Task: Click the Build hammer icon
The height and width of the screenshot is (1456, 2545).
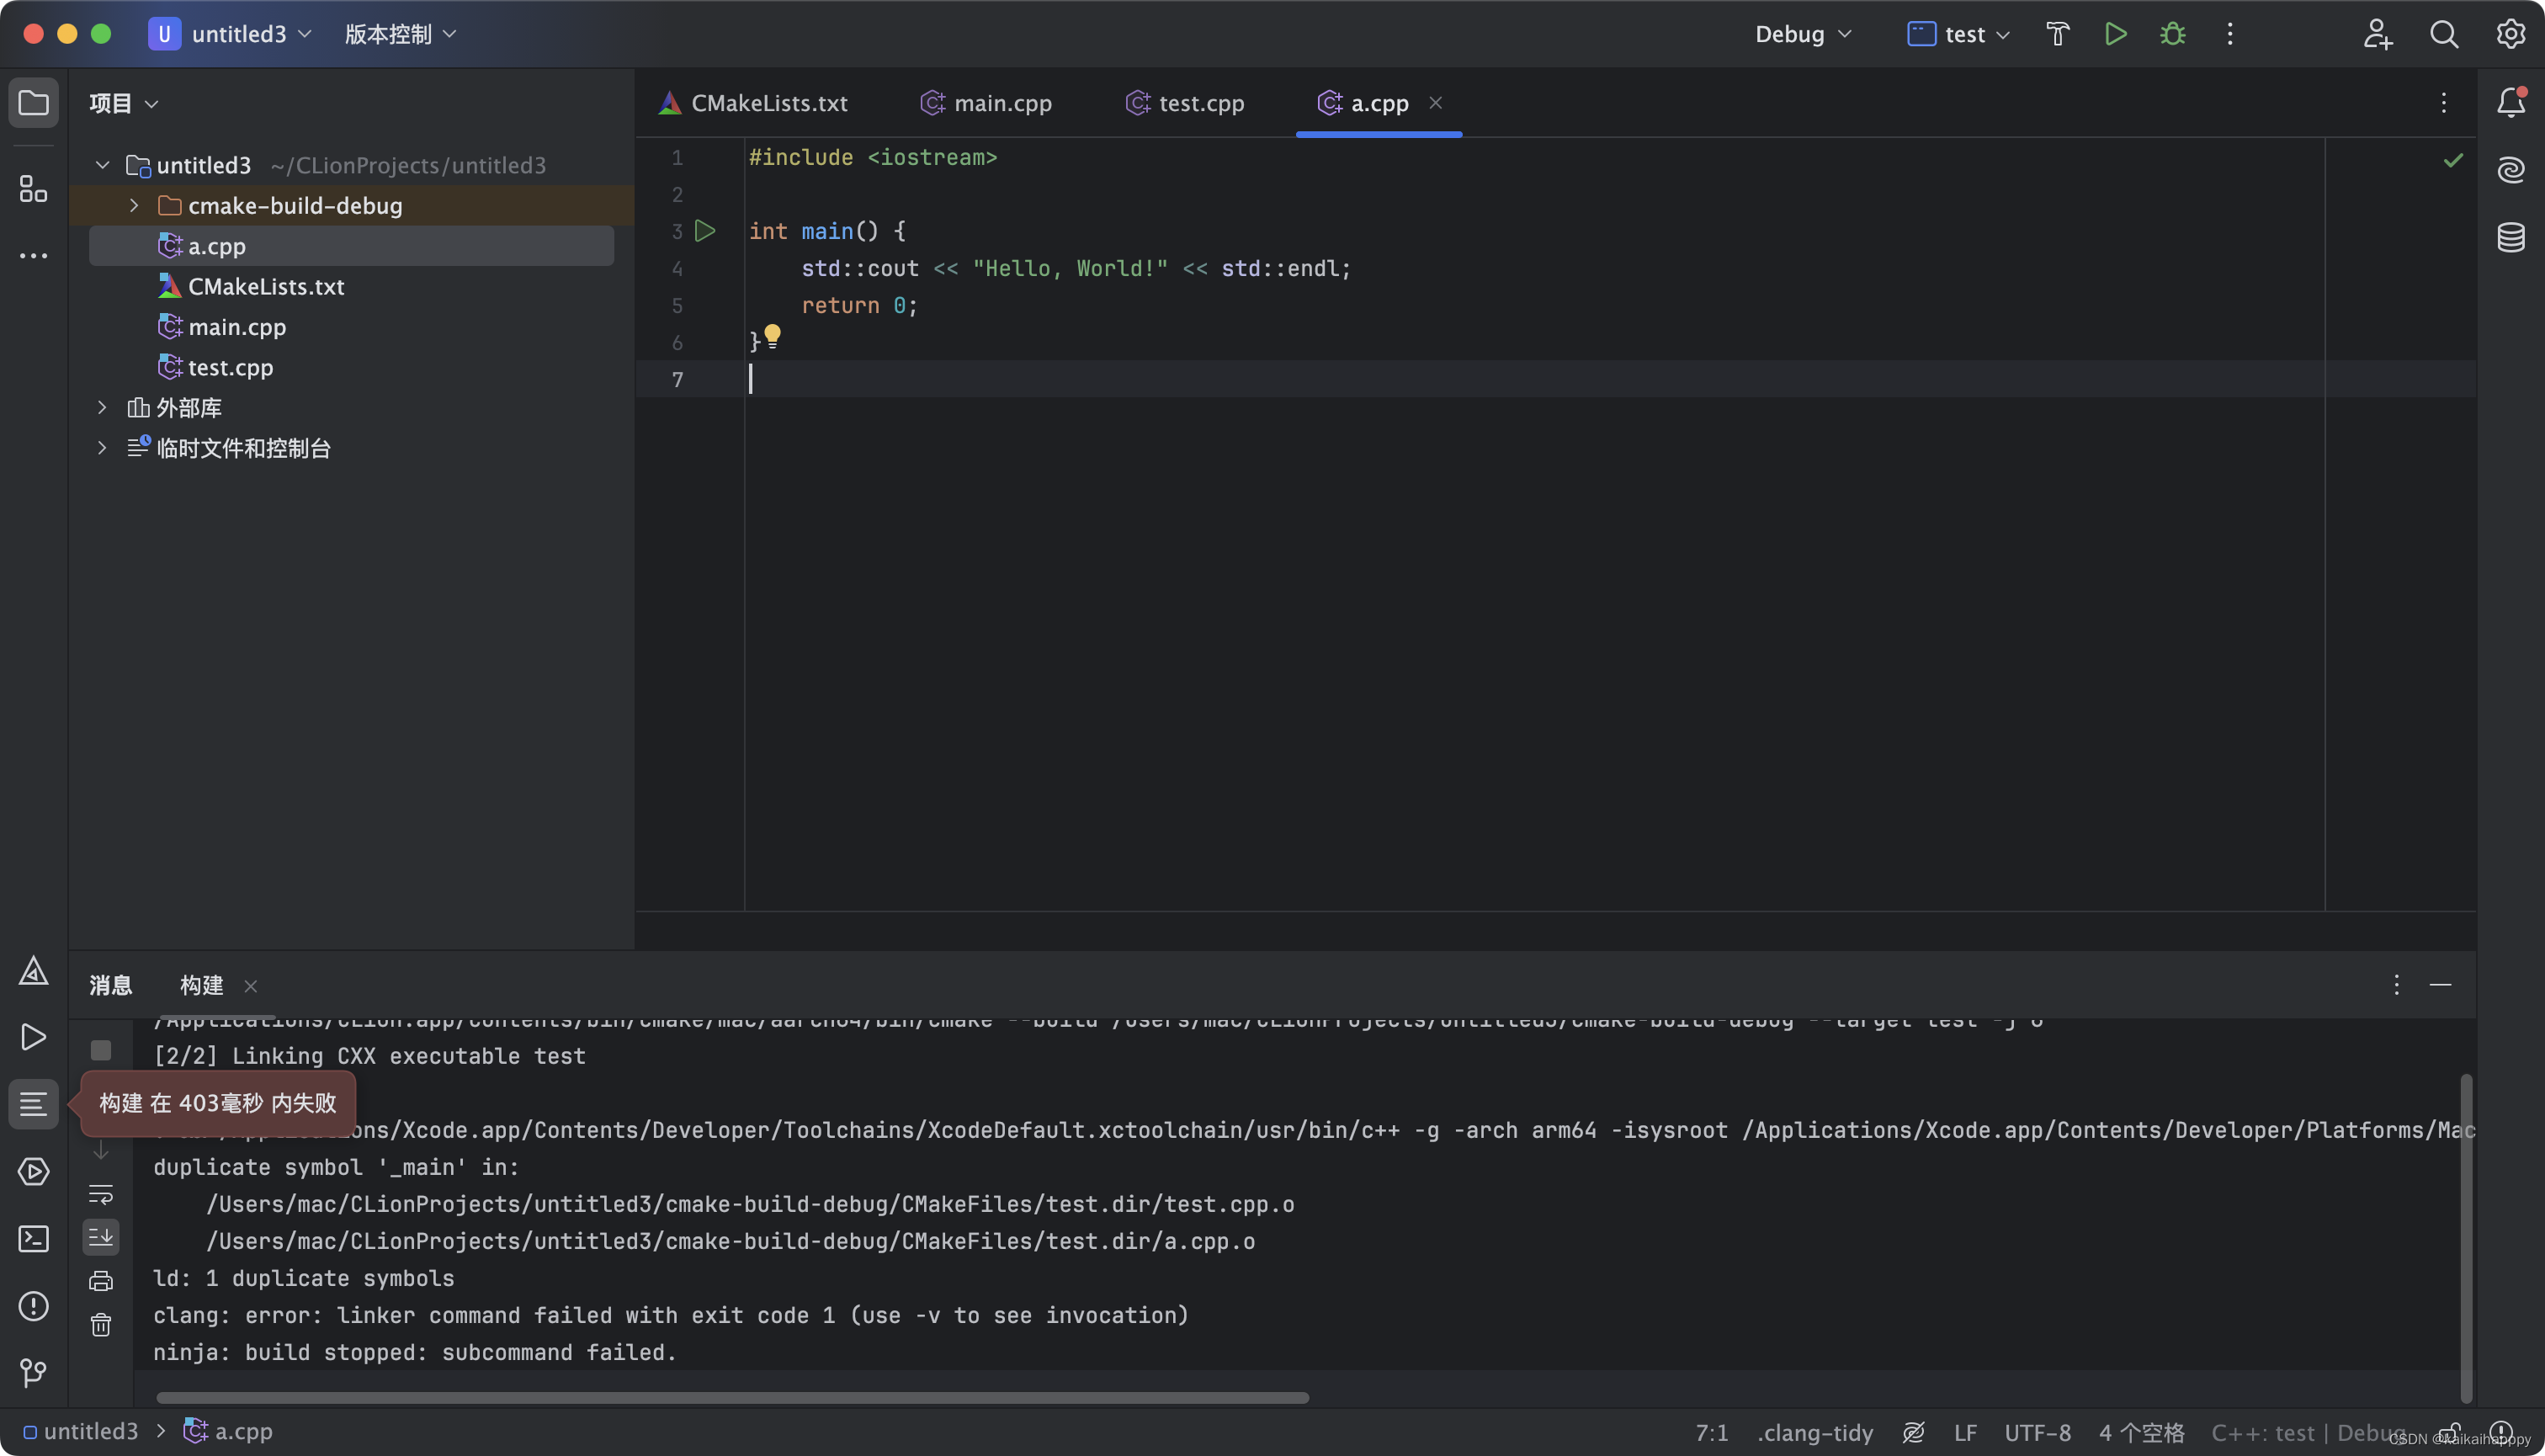Action: point(2057,34)
